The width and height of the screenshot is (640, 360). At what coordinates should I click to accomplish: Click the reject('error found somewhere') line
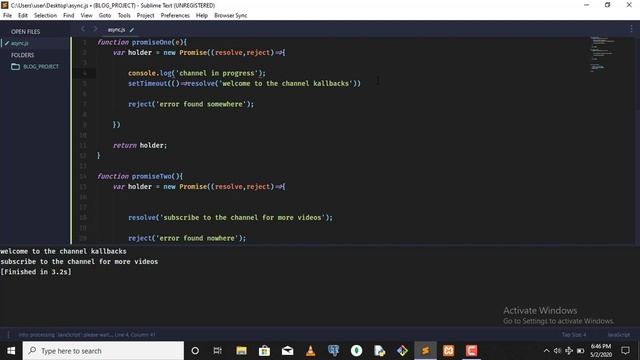click(x=191, y=104)
